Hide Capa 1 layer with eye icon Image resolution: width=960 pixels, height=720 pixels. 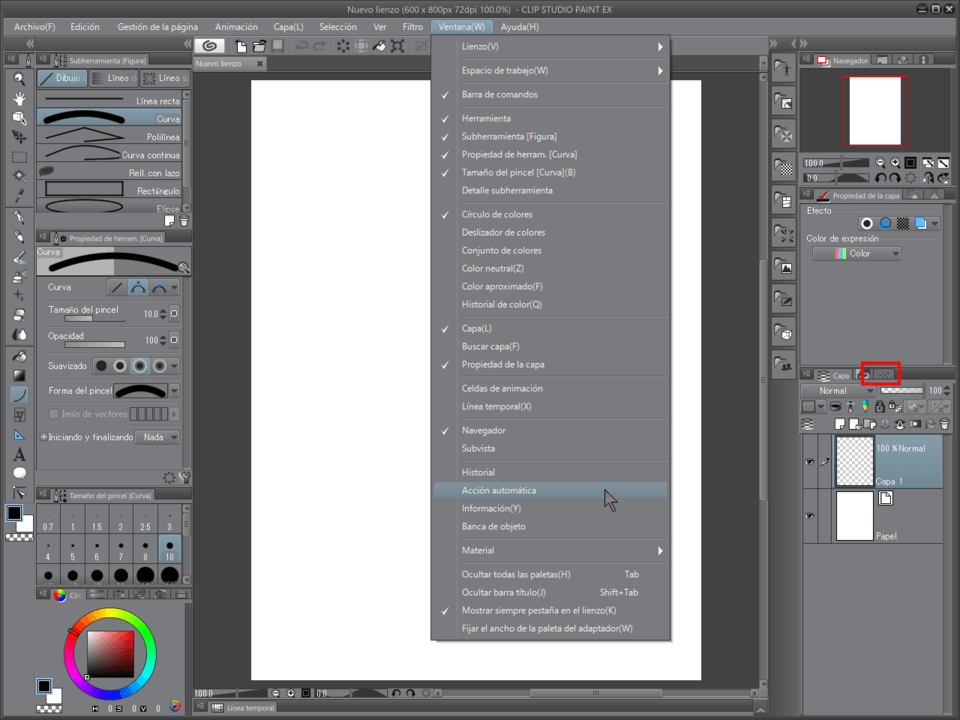[809, 462]
